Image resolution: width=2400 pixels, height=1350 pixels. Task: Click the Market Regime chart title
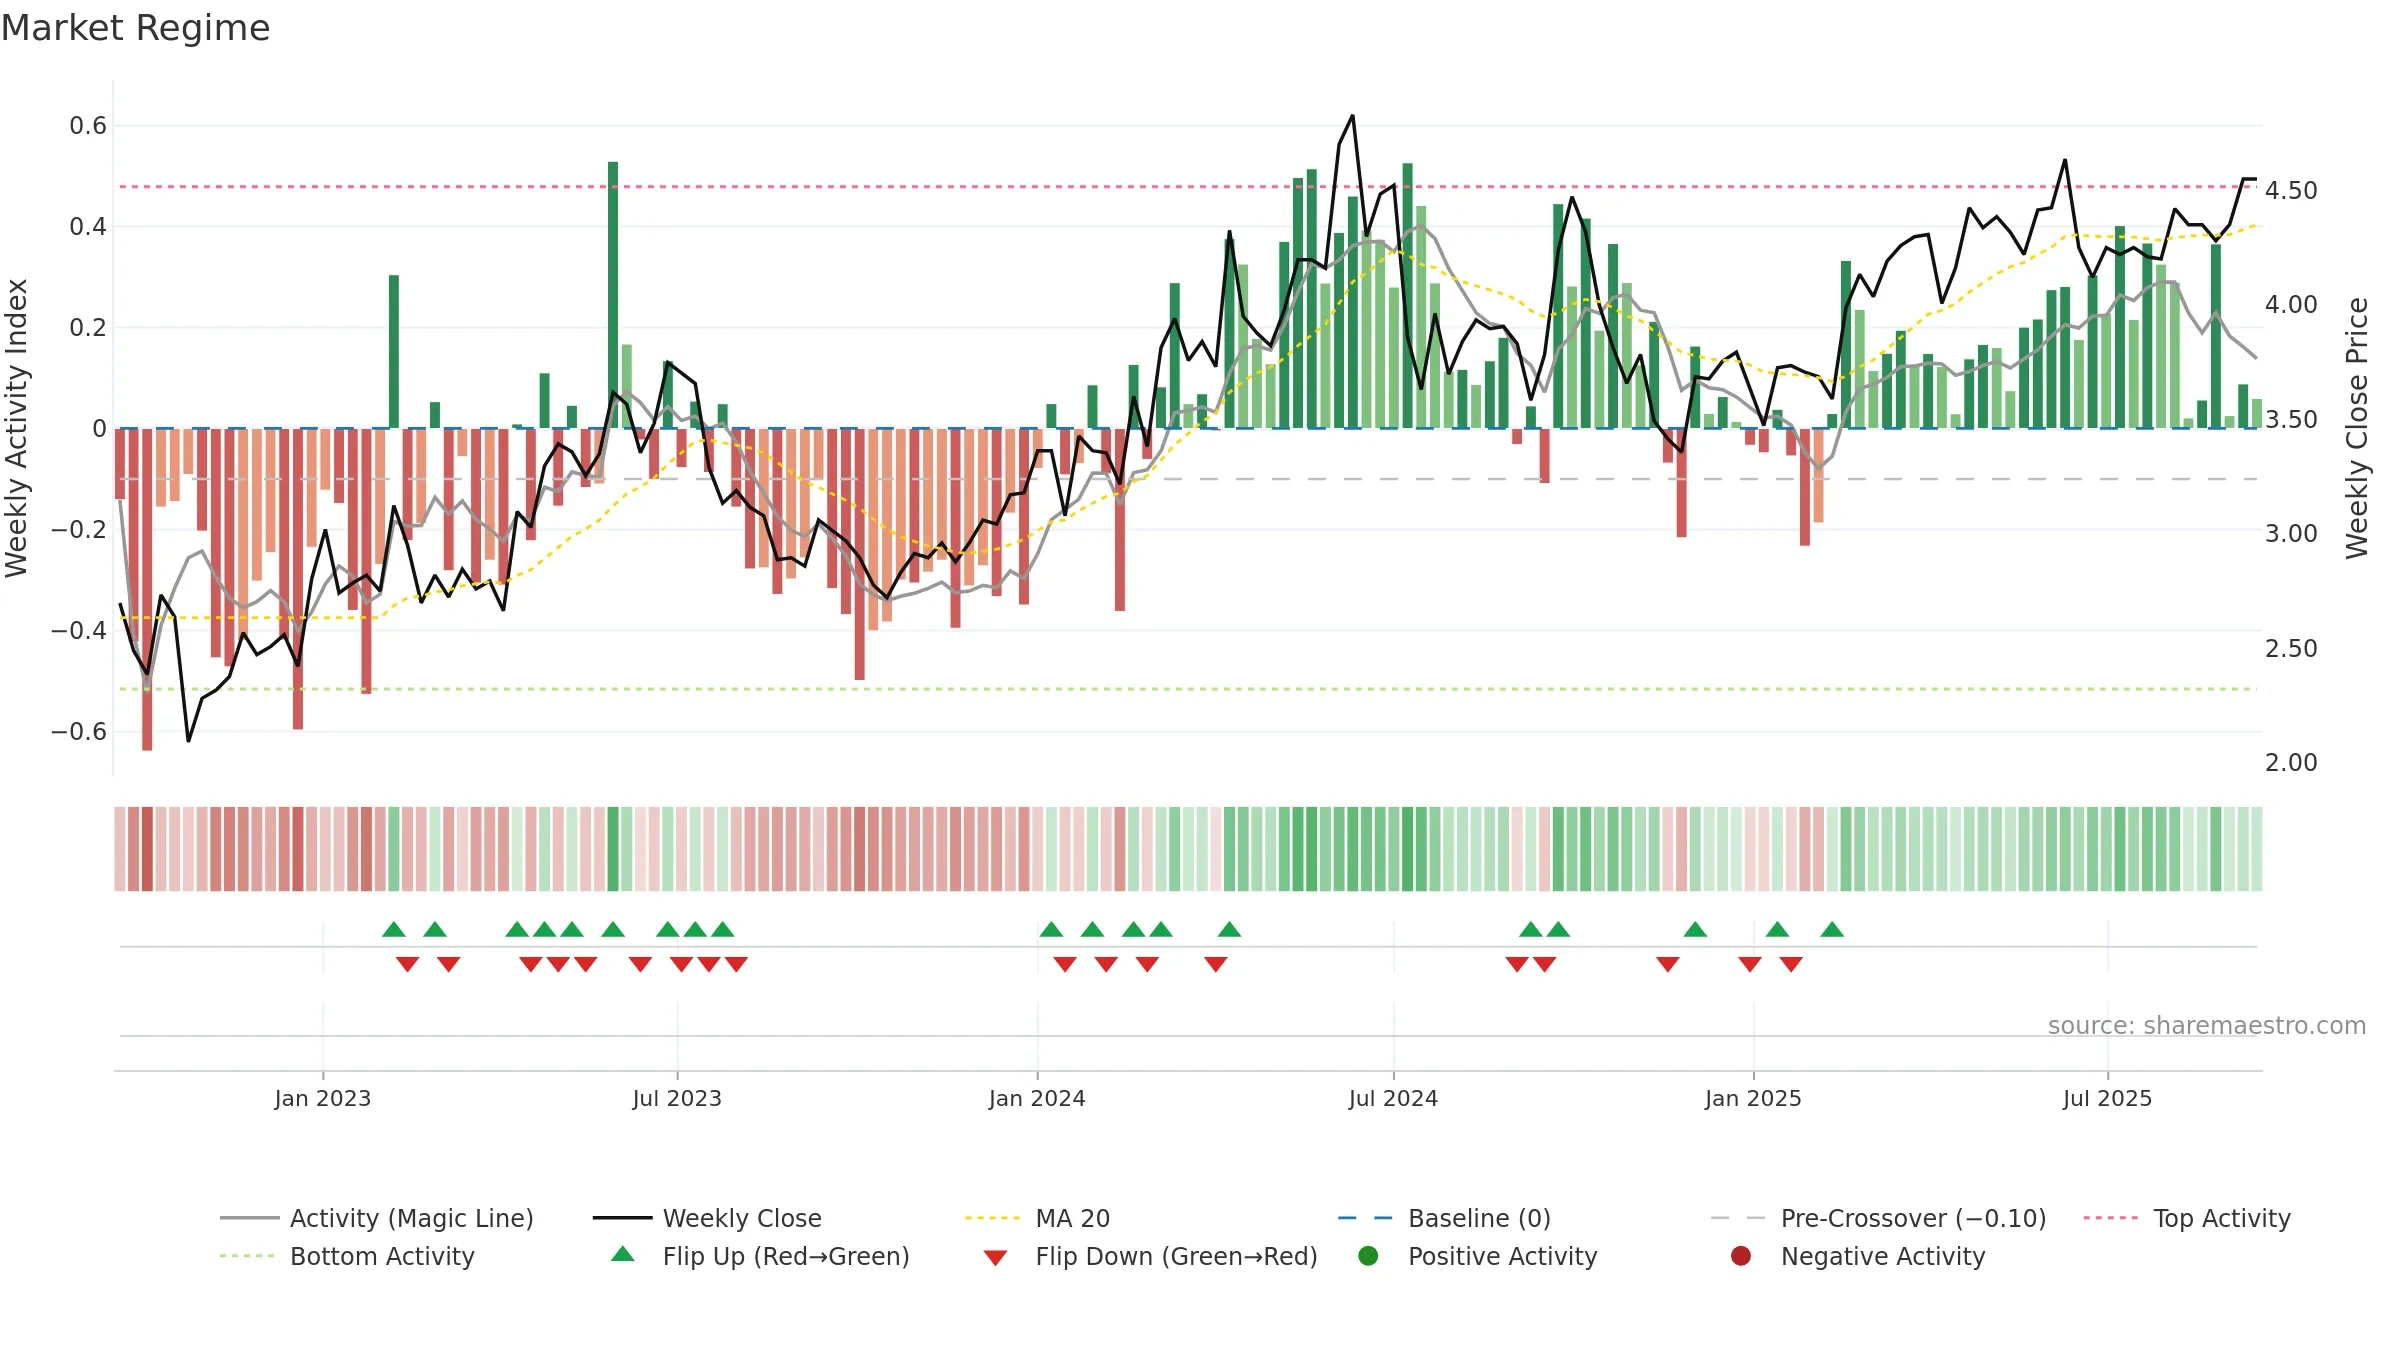coord(135,28)
